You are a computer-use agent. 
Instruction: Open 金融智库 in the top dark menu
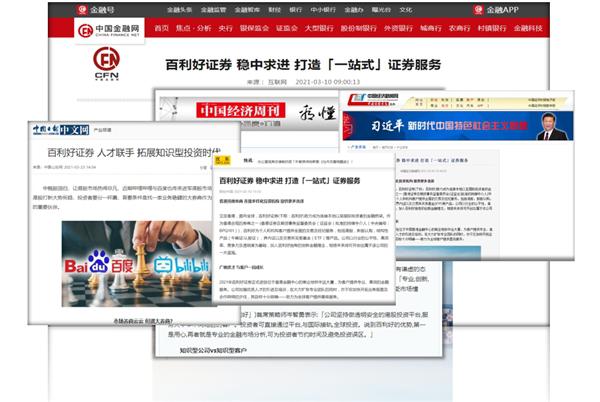tap(247, 10)
